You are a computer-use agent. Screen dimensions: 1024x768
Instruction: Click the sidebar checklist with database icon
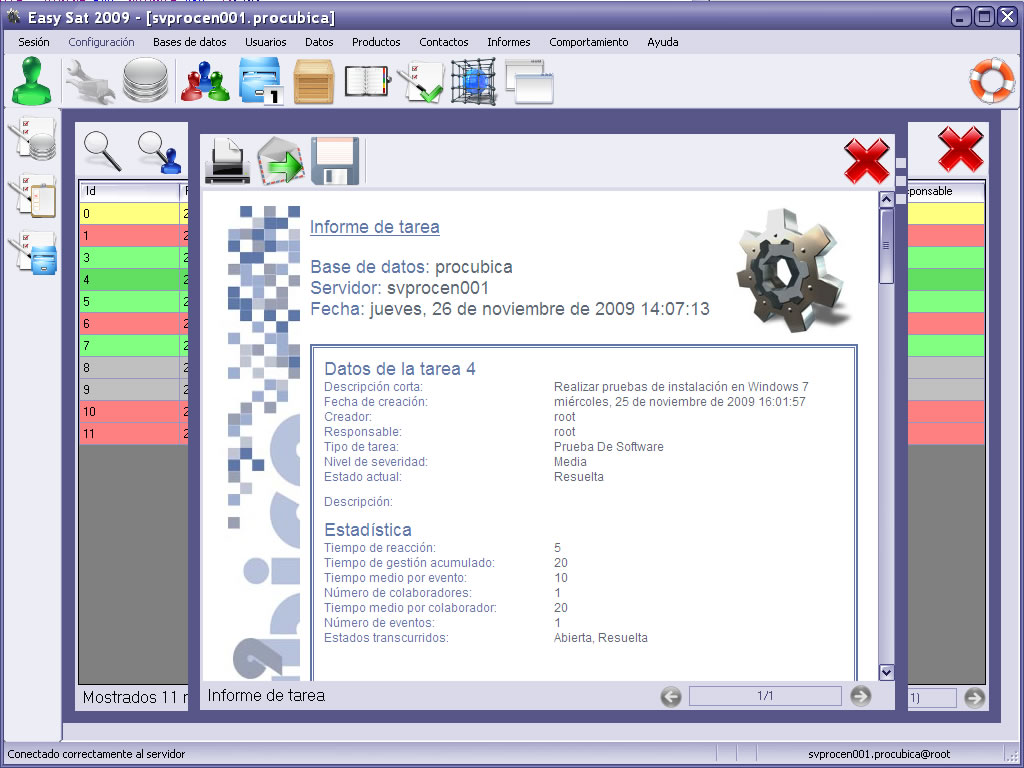point(32,138)
